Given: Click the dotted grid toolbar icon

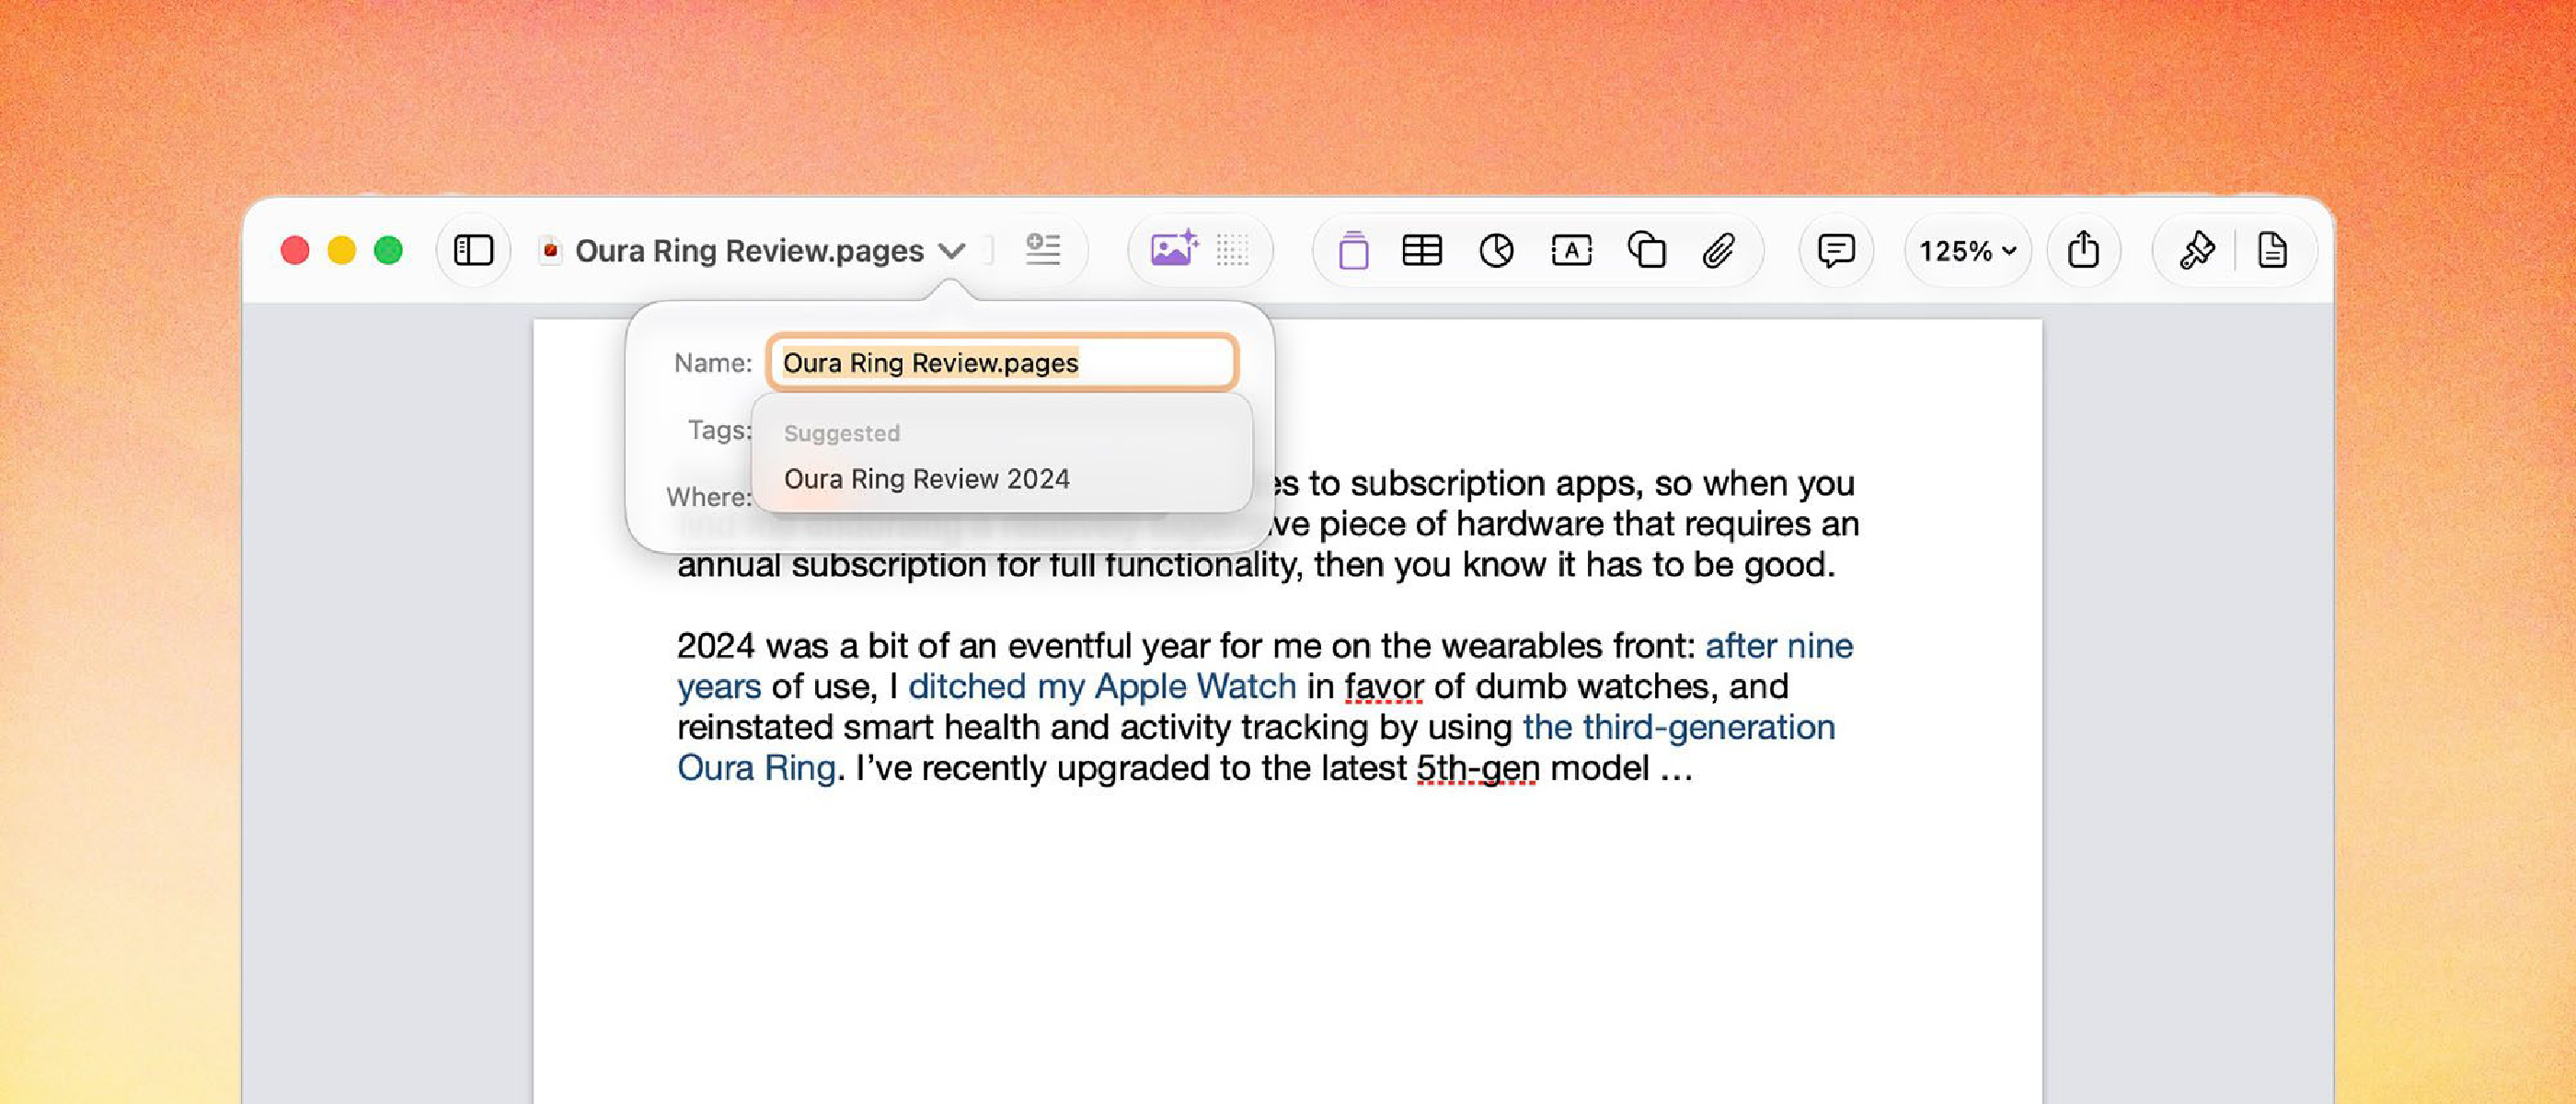Looking at the screenshot, I should (x=1232, y=250).
